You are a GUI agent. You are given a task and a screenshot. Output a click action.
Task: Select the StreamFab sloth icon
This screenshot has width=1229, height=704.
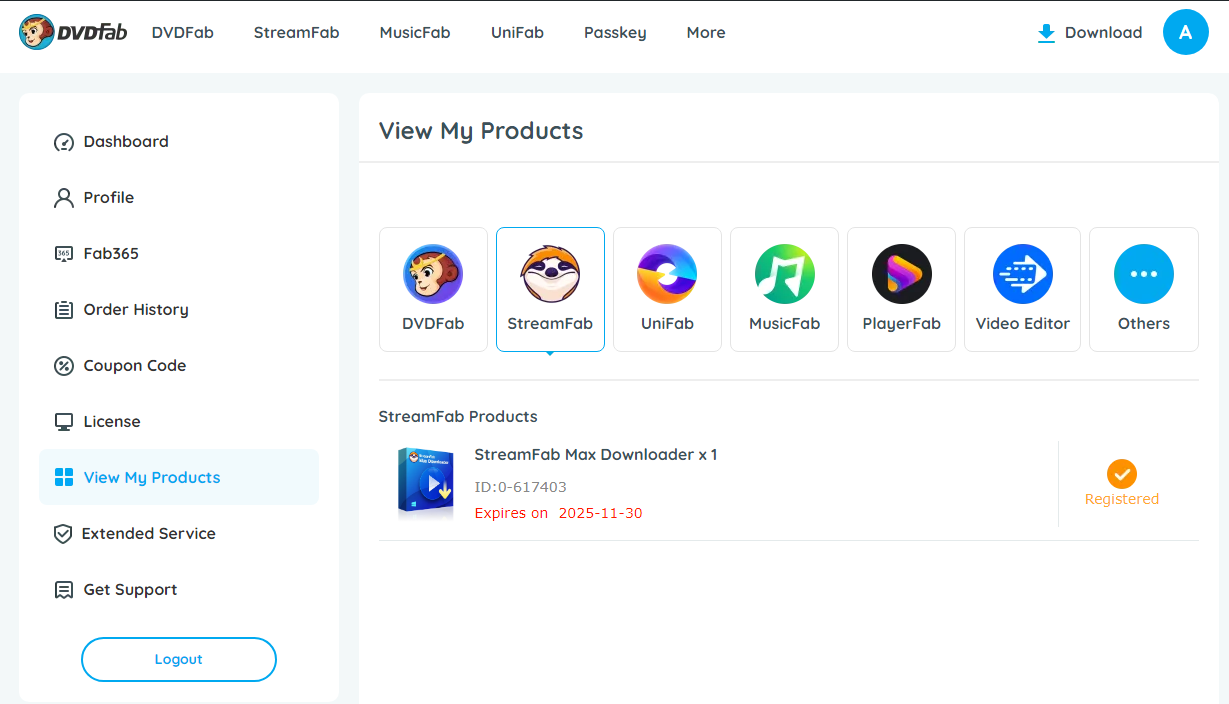[x=550, y=275]
